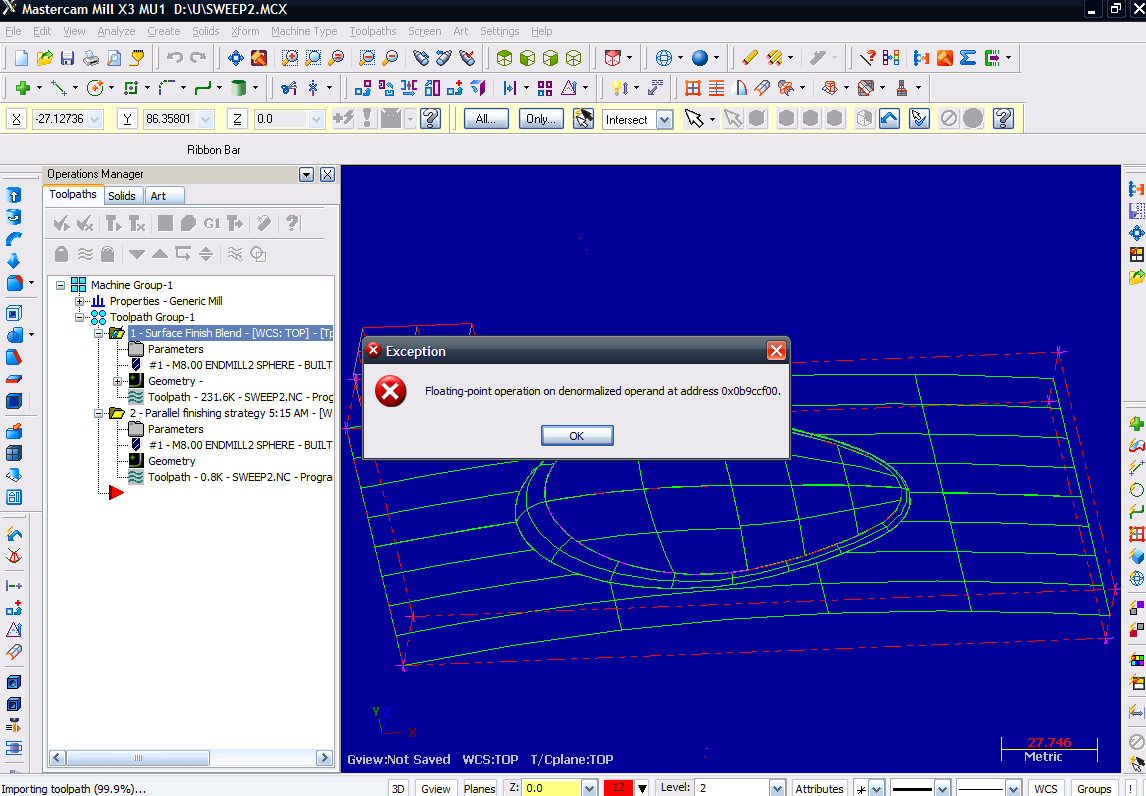This screenshot has width=1146, height=796.
Task: Click the error icon in Exception dialog
Action: (x=390, y=391)
